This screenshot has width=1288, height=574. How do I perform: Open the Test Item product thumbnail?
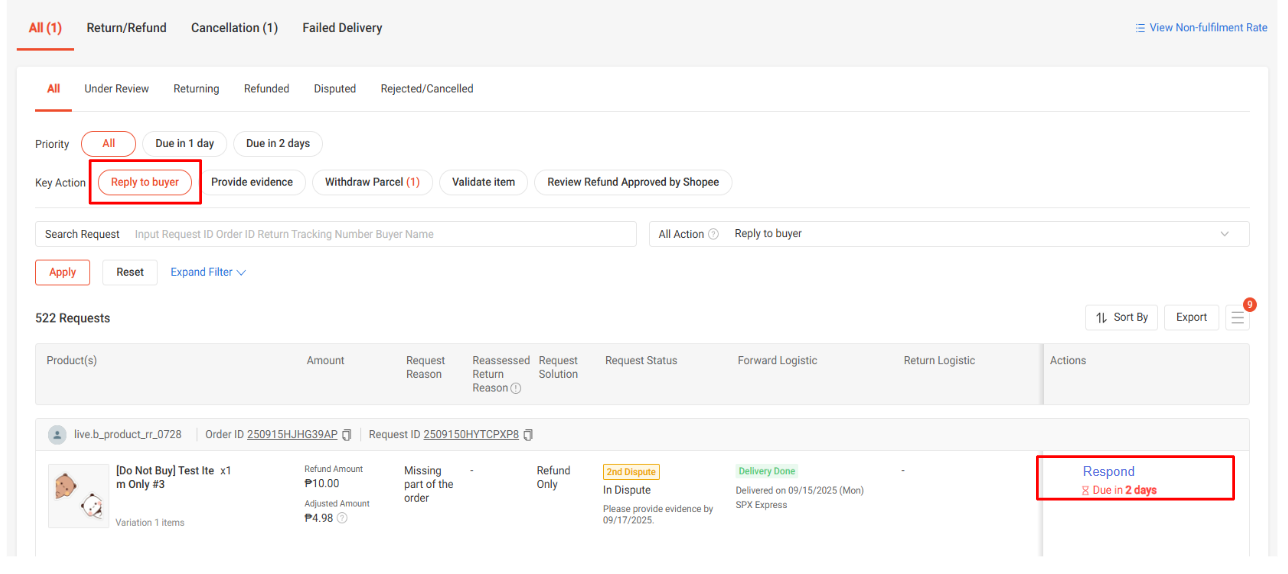pyautogui.click(x=78, y=495)
